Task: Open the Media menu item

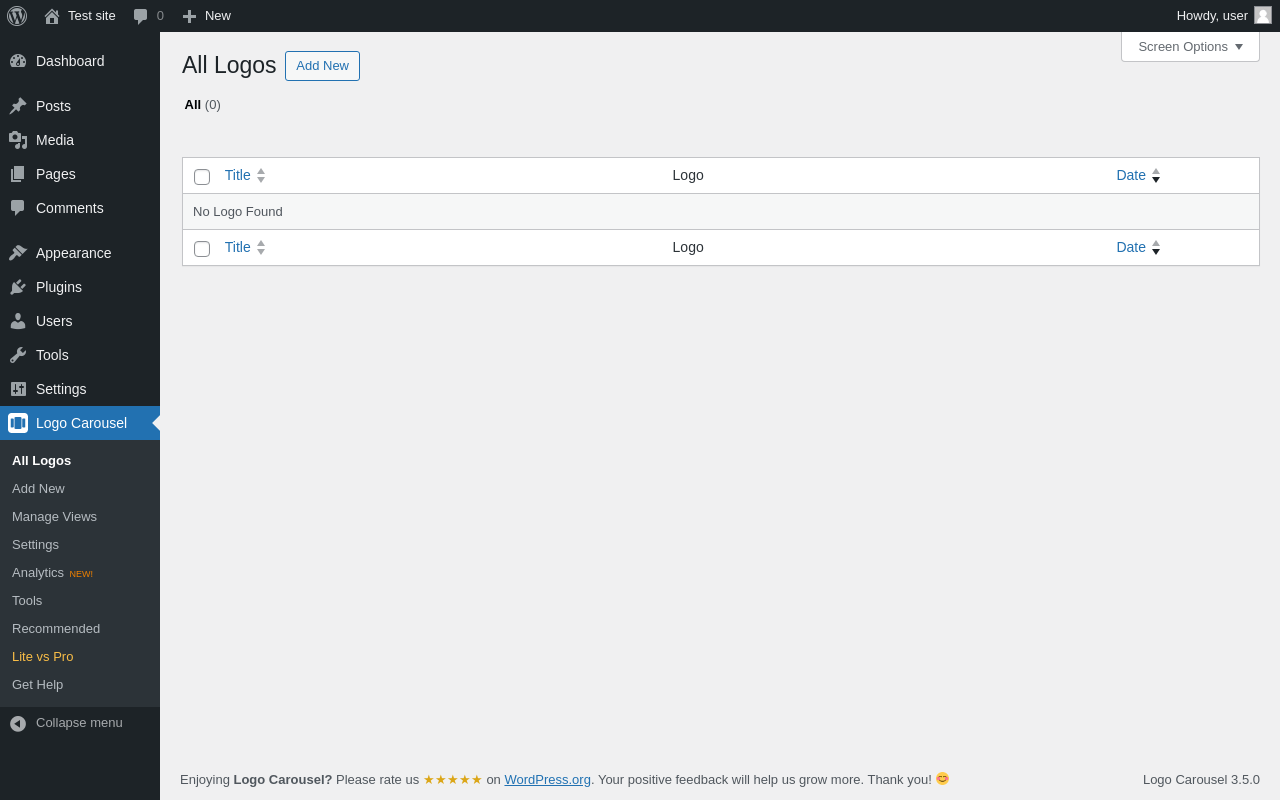Action: pos(80,140)
